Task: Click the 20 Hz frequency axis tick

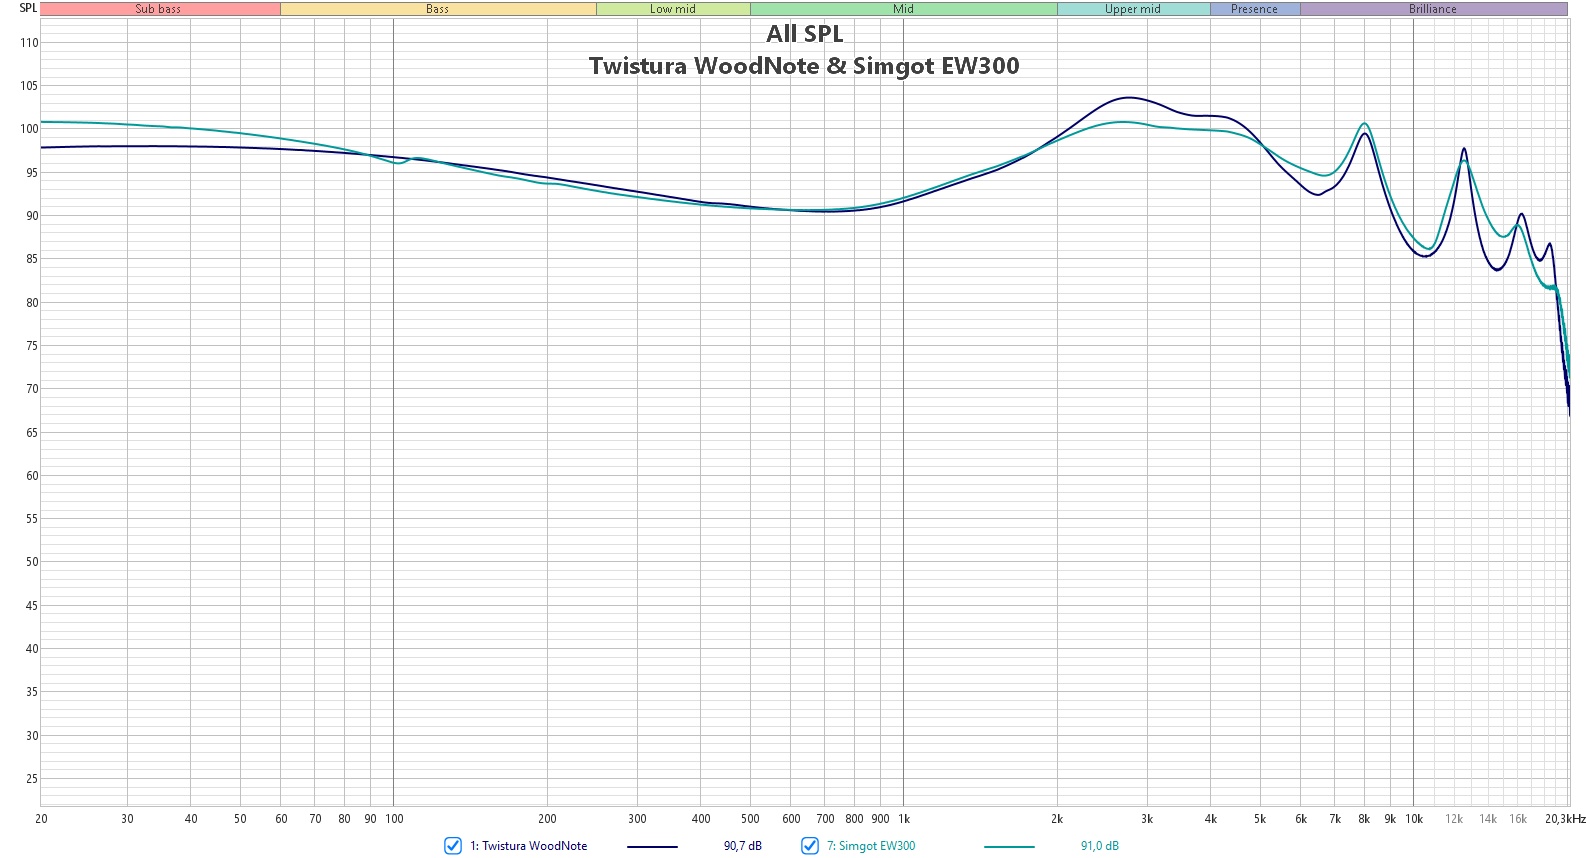Action: (x=41, y=819)
